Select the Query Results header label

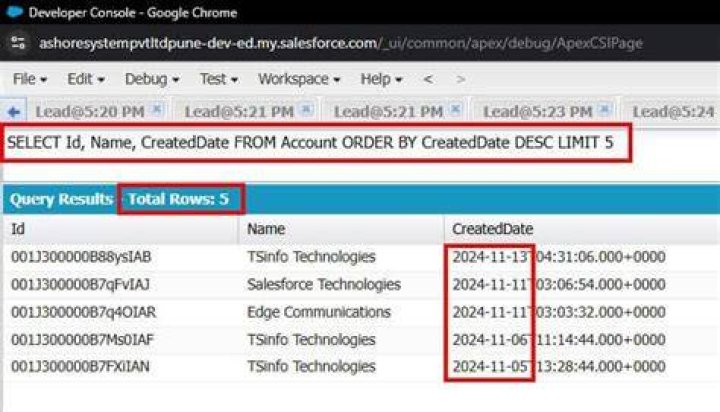click(61, 199)
